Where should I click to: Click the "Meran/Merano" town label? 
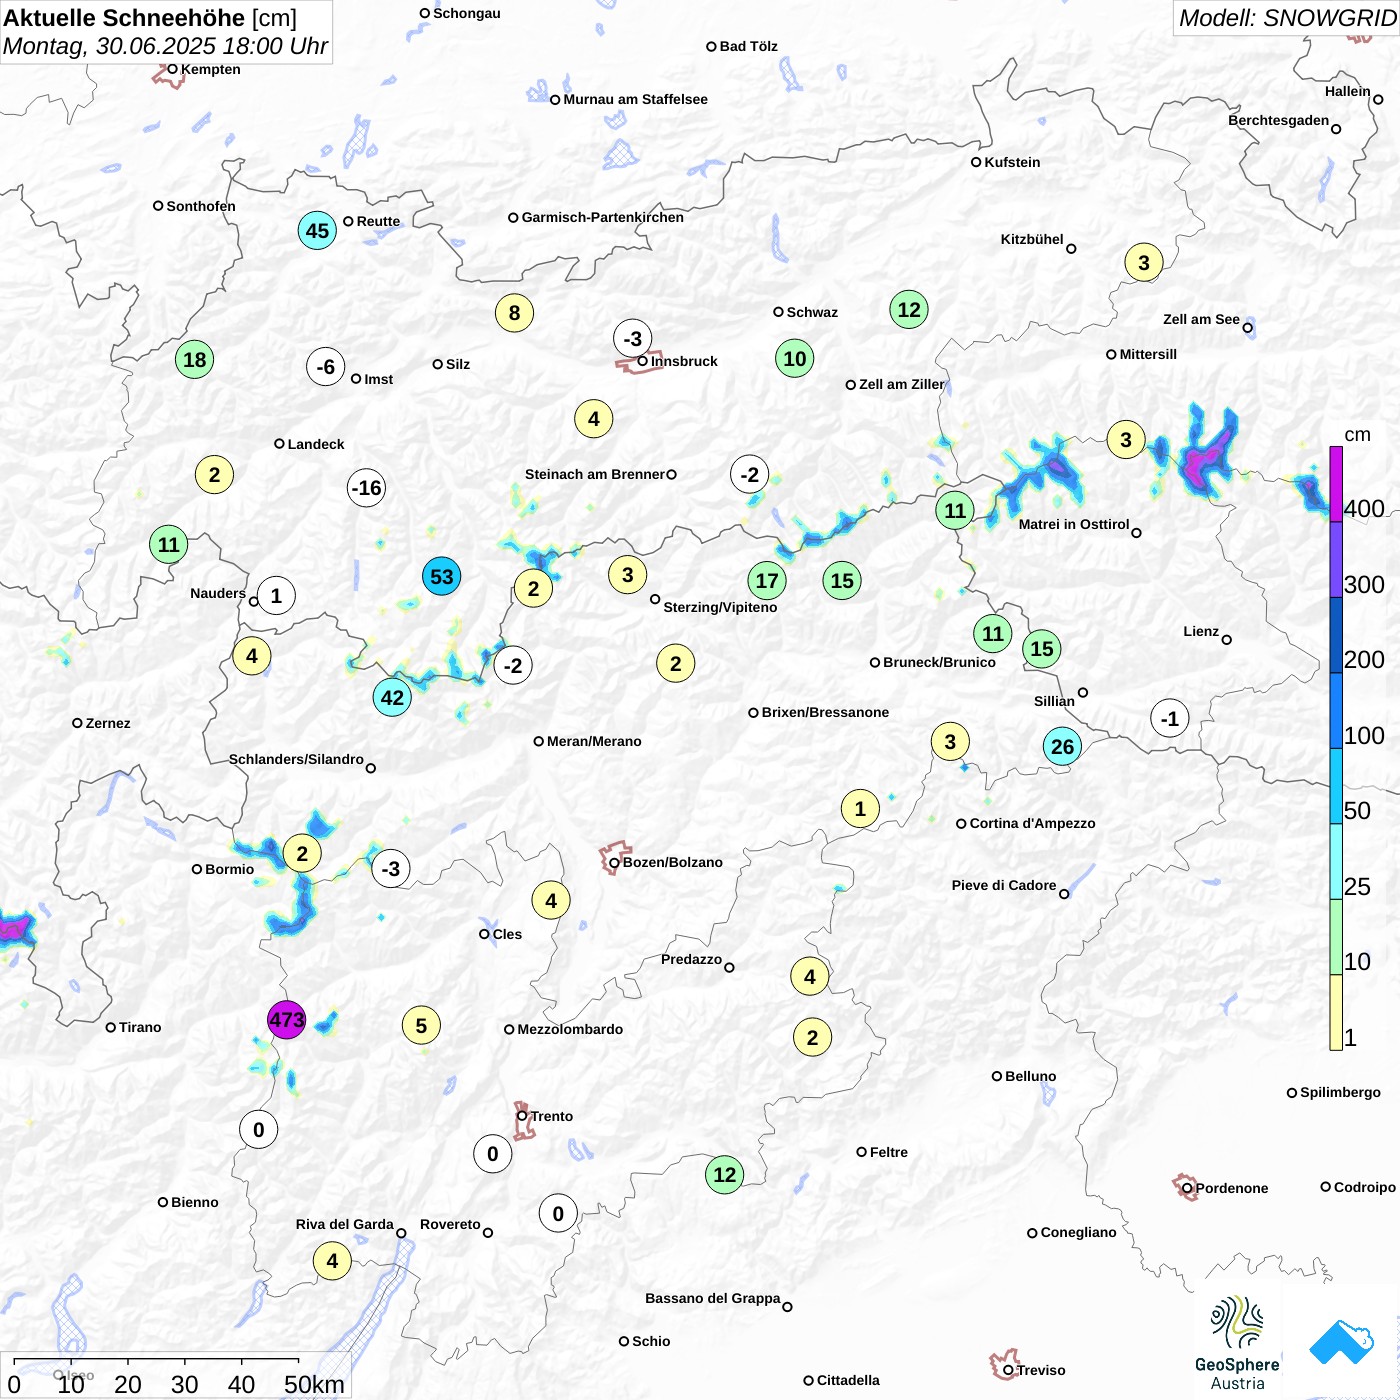click(594, 741)
